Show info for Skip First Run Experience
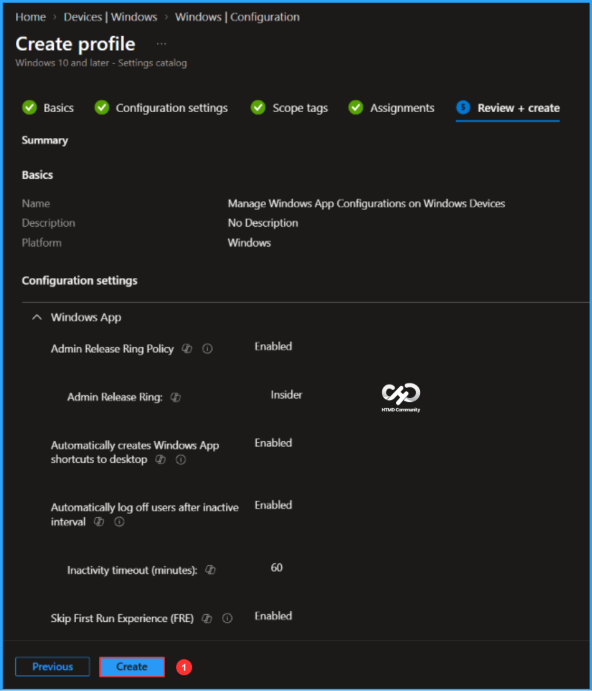The height and width of the screenshot is (691, 592). [227, 618]
